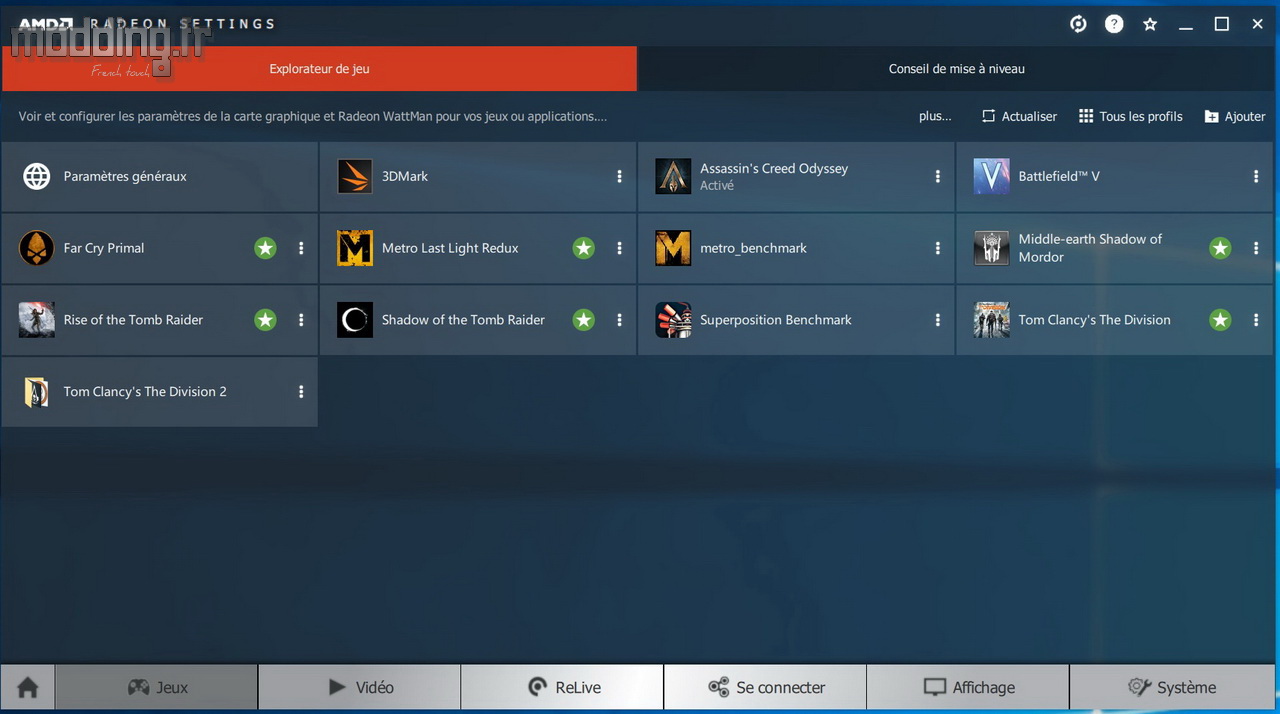Click the Tom Clancy's The Division 2 icon

pos(37,392)
